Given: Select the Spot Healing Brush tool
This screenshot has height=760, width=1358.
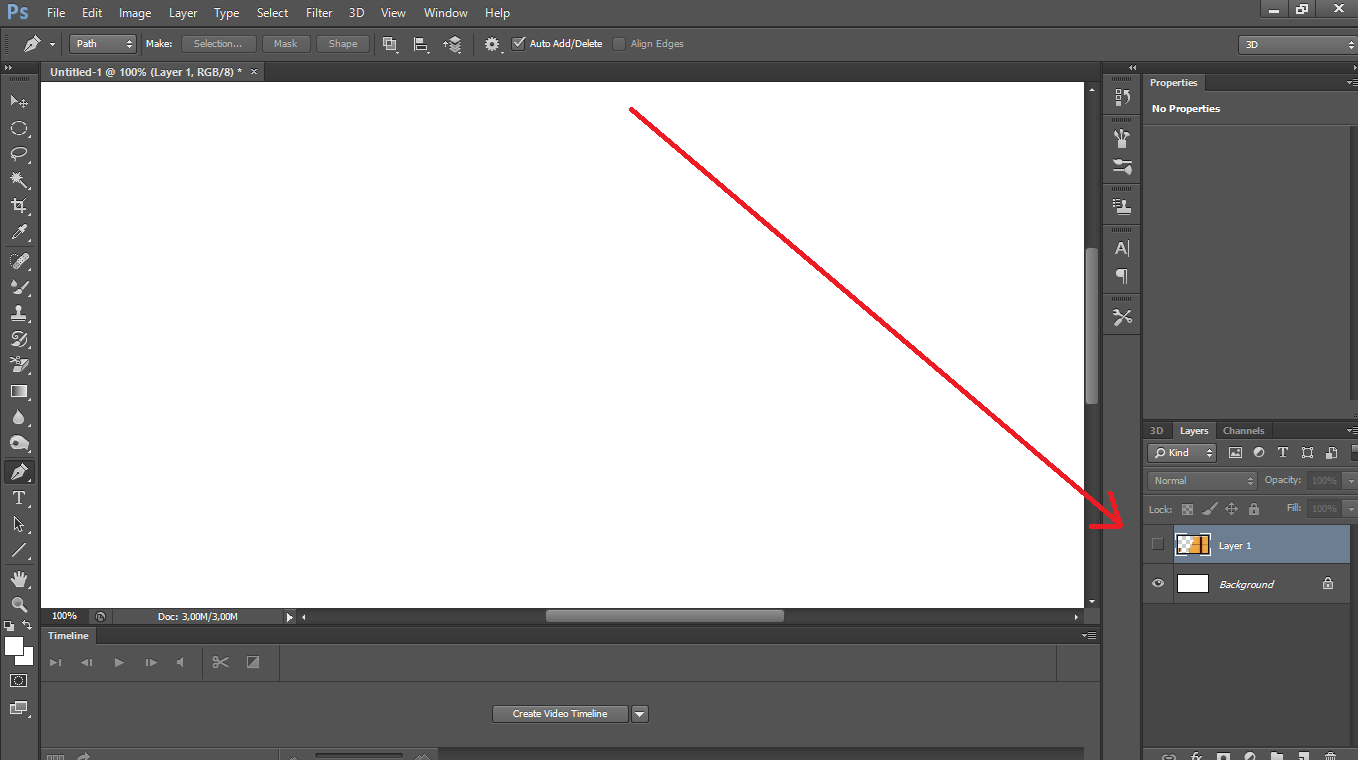Looking at the screenshot, I should [x=19, y=261].
